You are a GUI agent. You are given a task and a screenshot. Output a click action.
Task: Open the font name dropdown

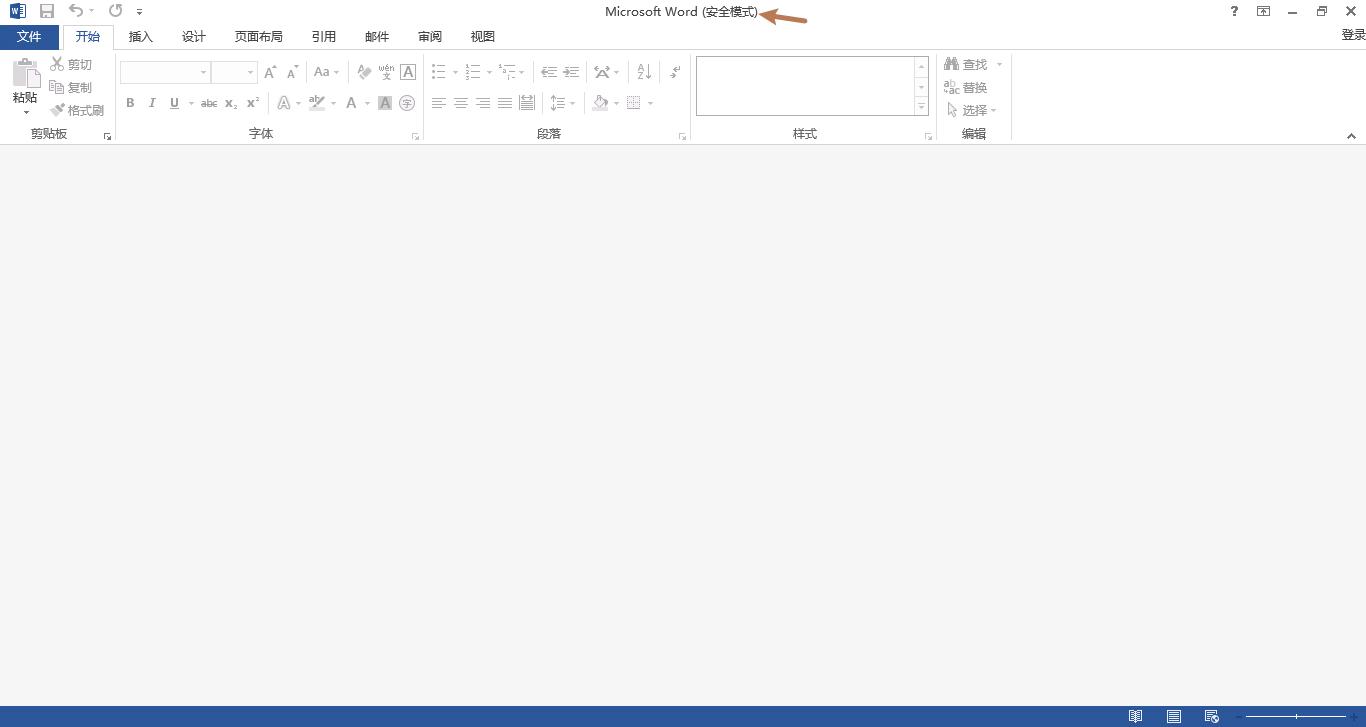point(204,72)
